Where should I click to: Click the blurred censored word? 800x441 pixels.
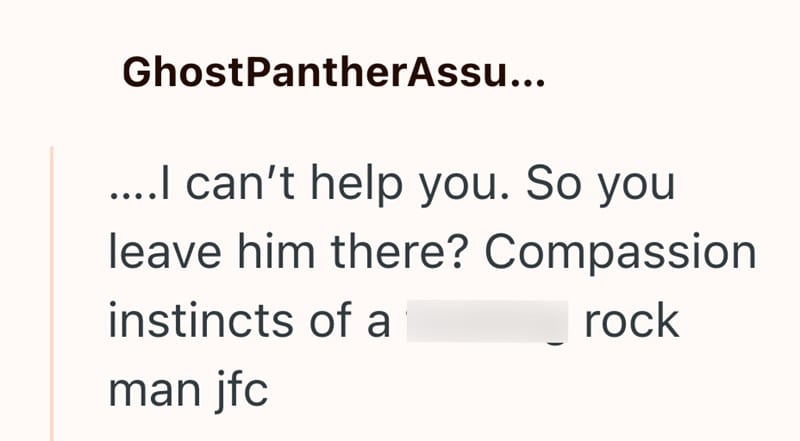[487, 324]
